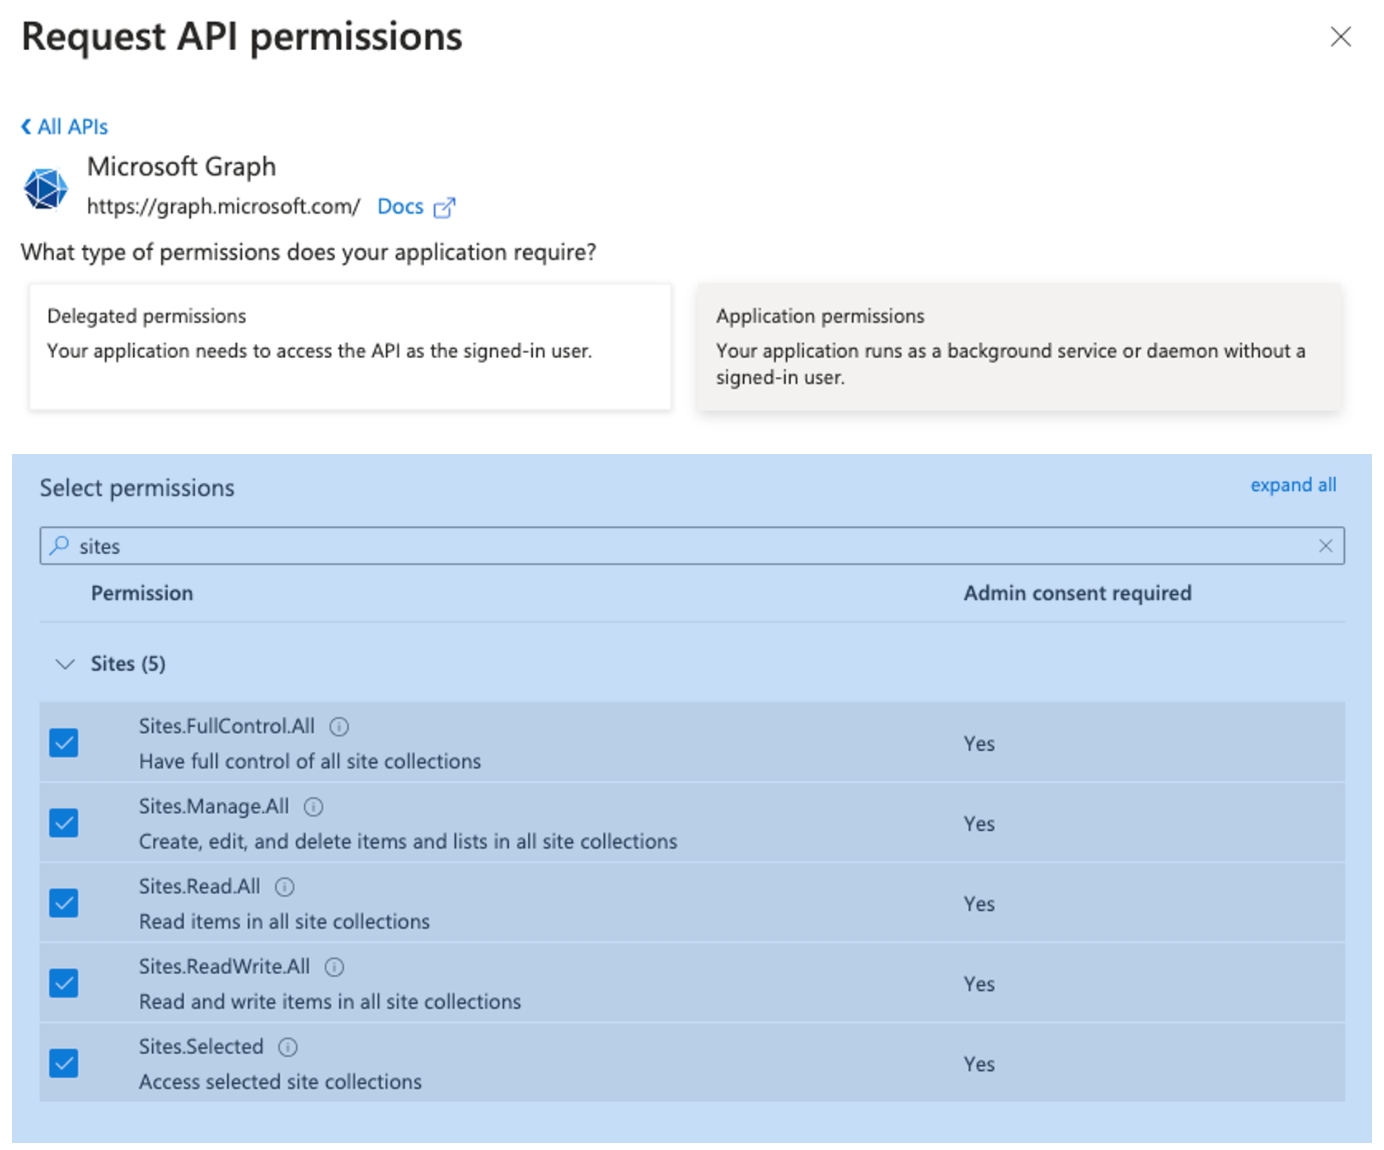The height and width of the screenshot is (1150, 1384).
Task: Open the Microsoft Graph Docs link
Action: [400, 207]
